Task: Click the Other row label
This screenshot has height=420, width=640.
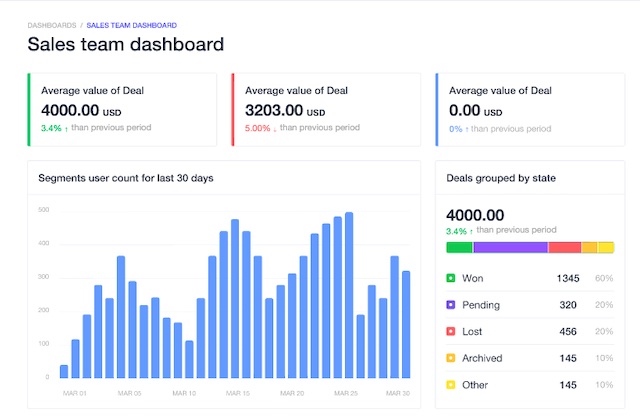Action: (x=475, y=385)
